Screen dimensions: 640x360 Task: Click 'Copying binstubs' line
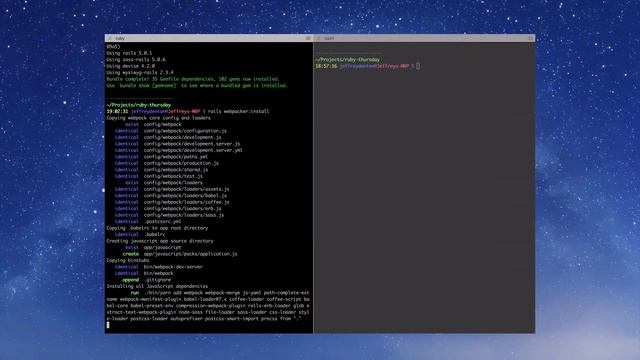point(128,260)
